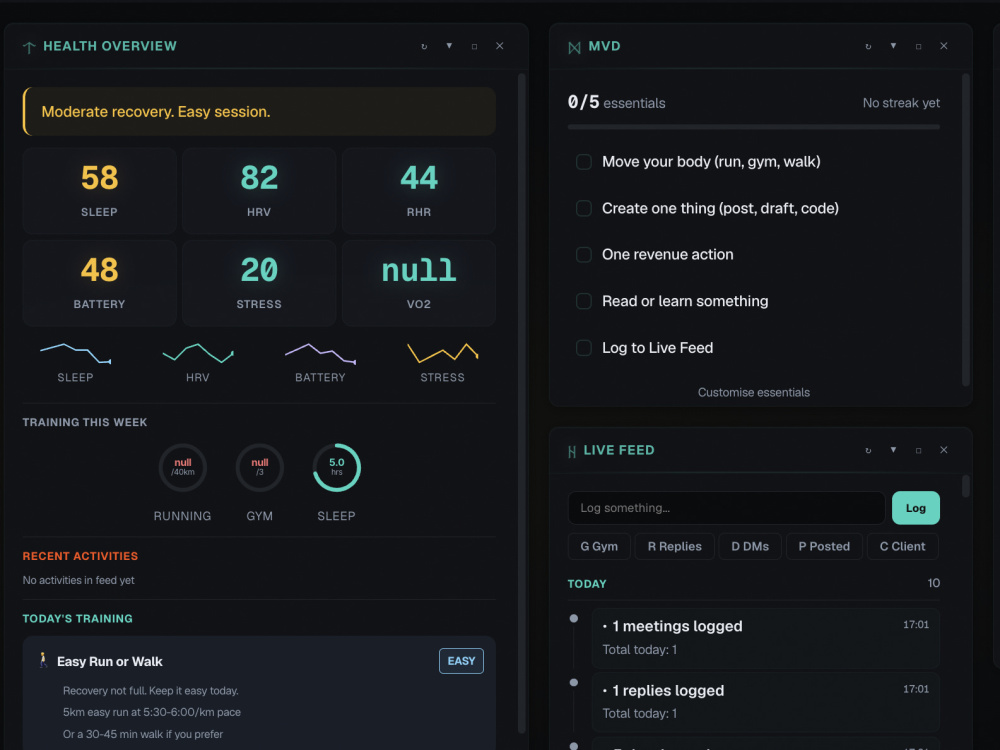Click the Log button

tap(915, 508)
